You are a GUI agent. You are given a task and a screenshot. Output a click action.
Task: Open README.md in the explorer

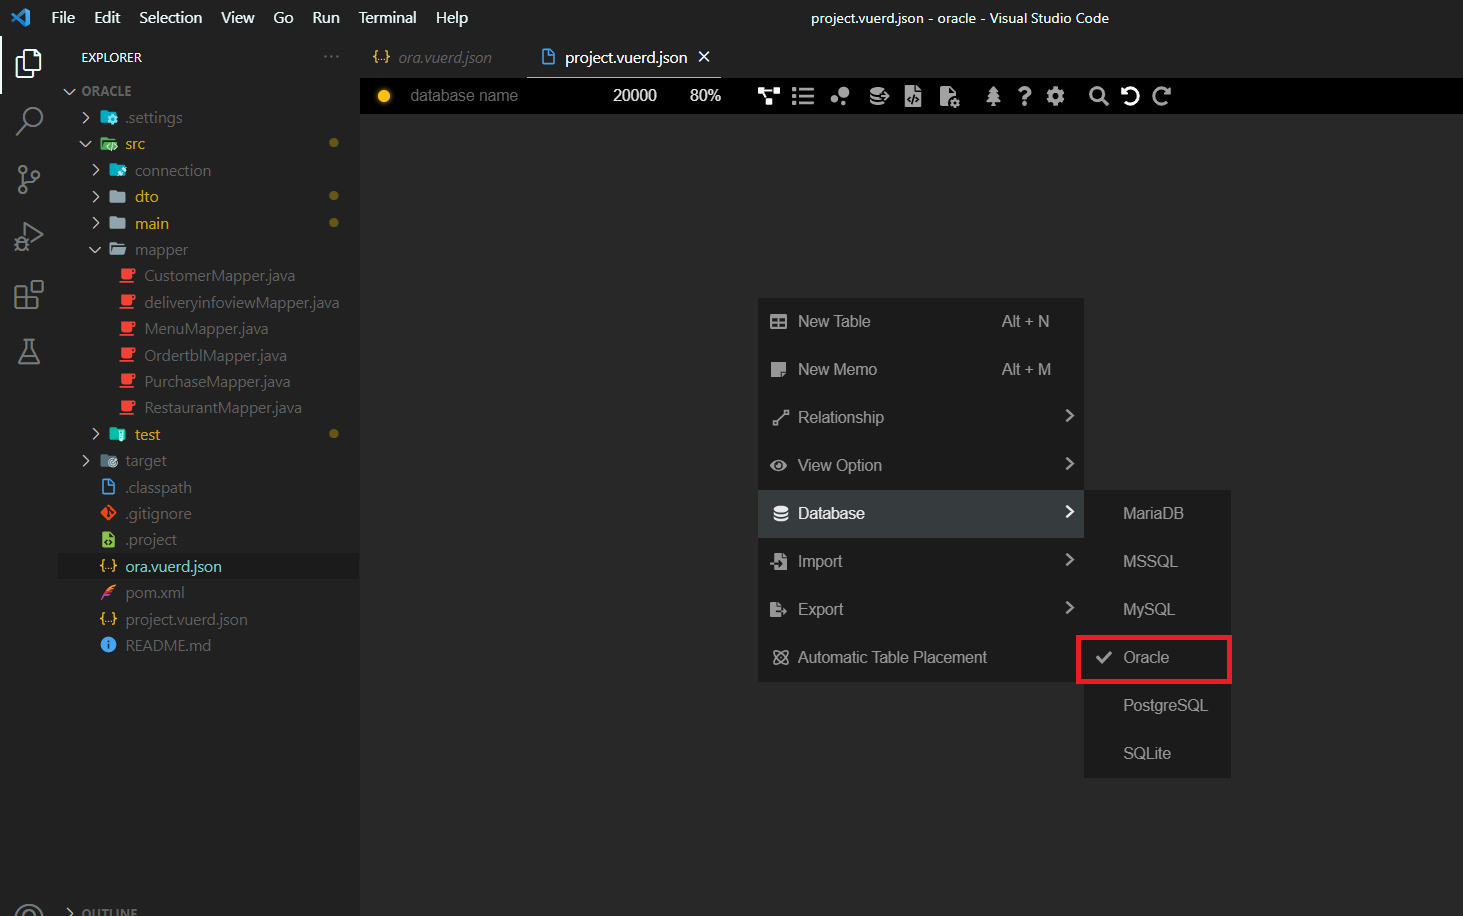click(208, 646)
